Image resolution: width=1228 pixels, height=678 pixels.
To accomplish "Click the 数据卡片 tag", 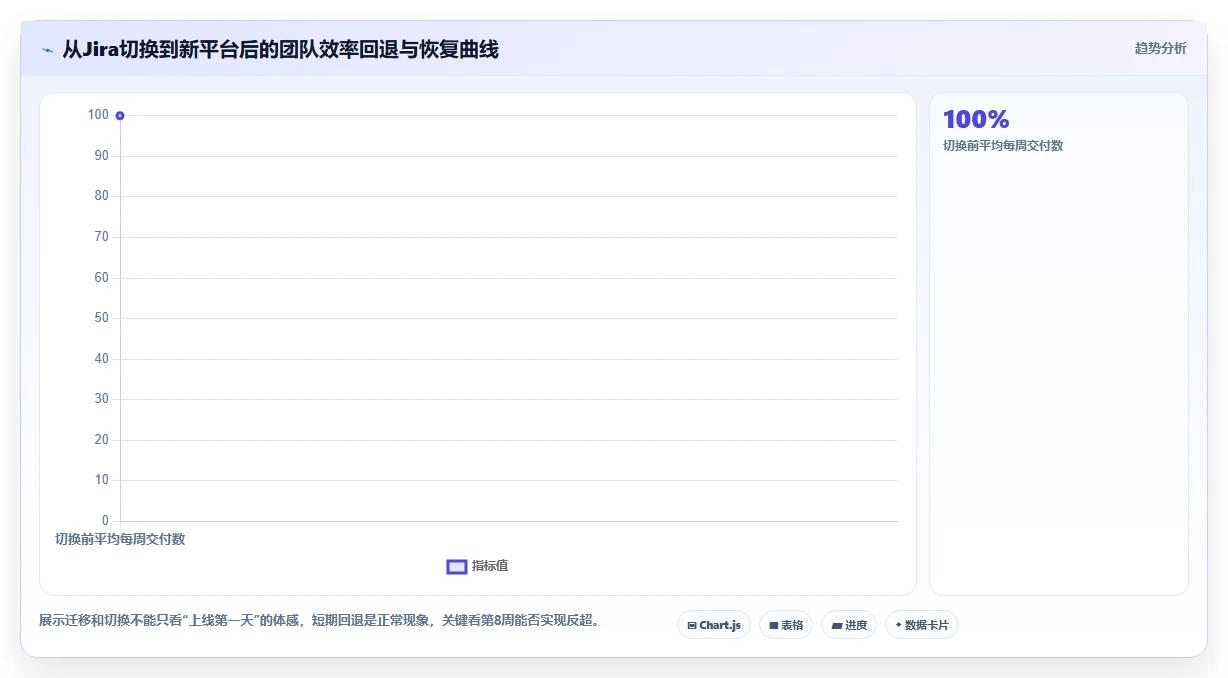I will point(922,625).
